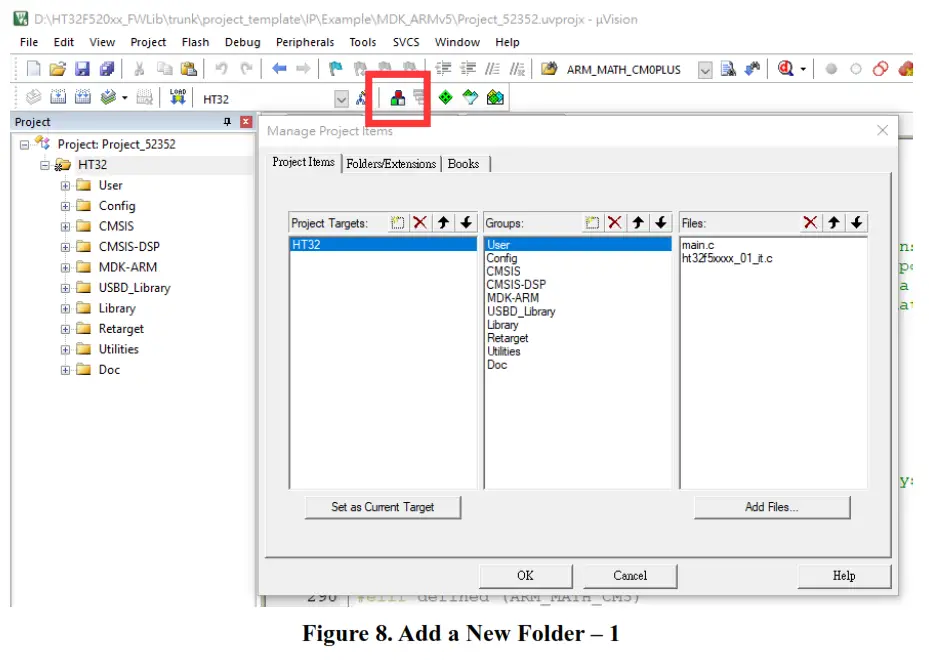Image resolution: width=929 pixels, height=669 pixels.
Task: Collapse the HT32 target tree node
Action: point(44,165)
